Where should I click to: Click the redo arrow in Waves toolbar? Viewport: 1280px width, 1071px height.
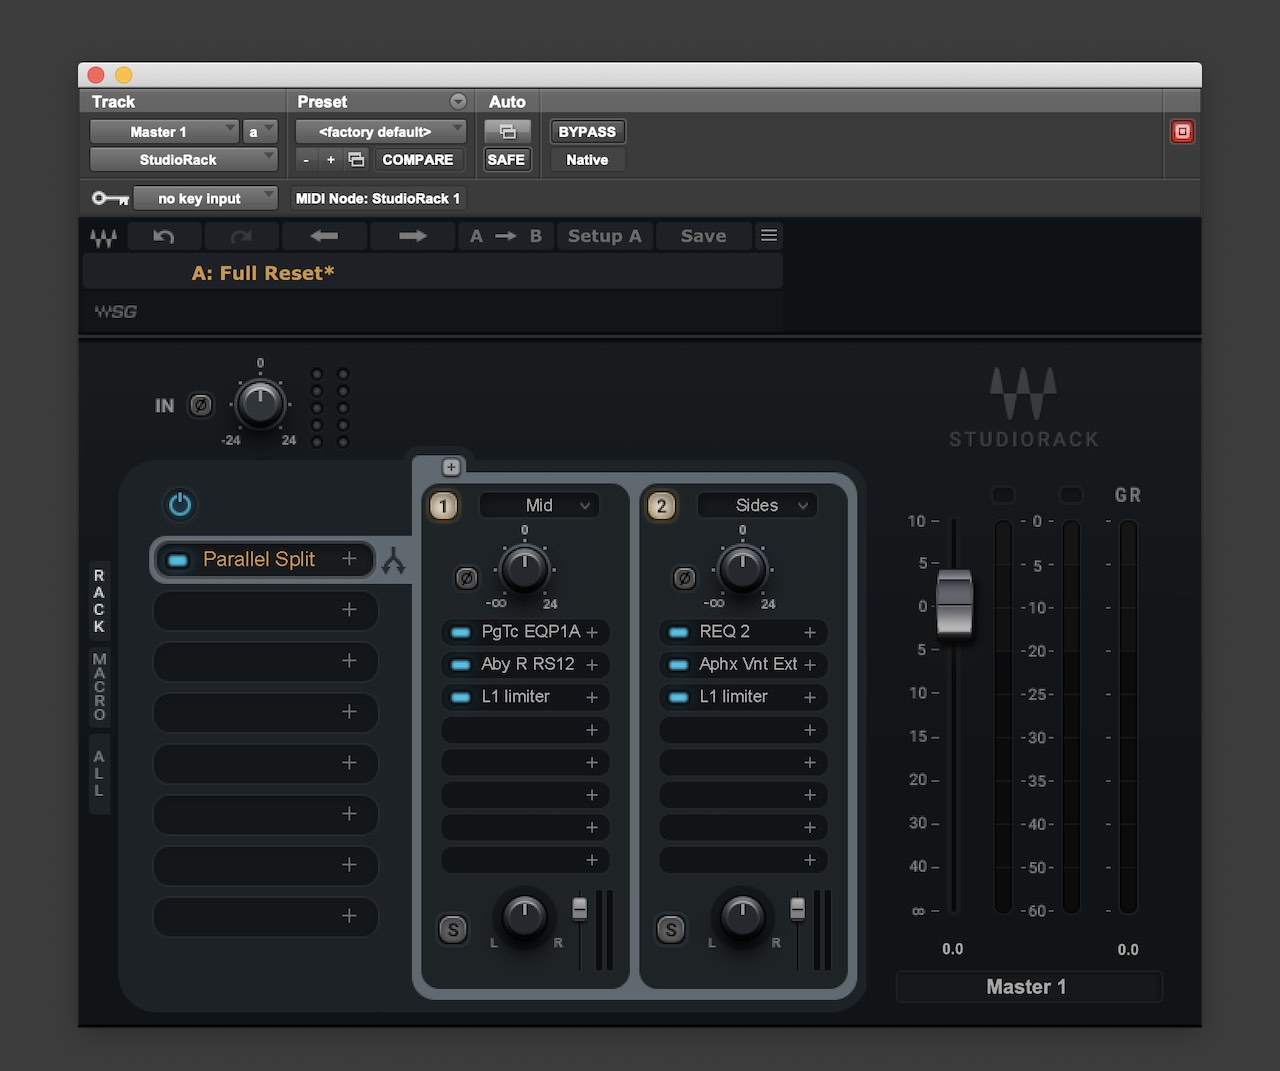click(241, 236)
